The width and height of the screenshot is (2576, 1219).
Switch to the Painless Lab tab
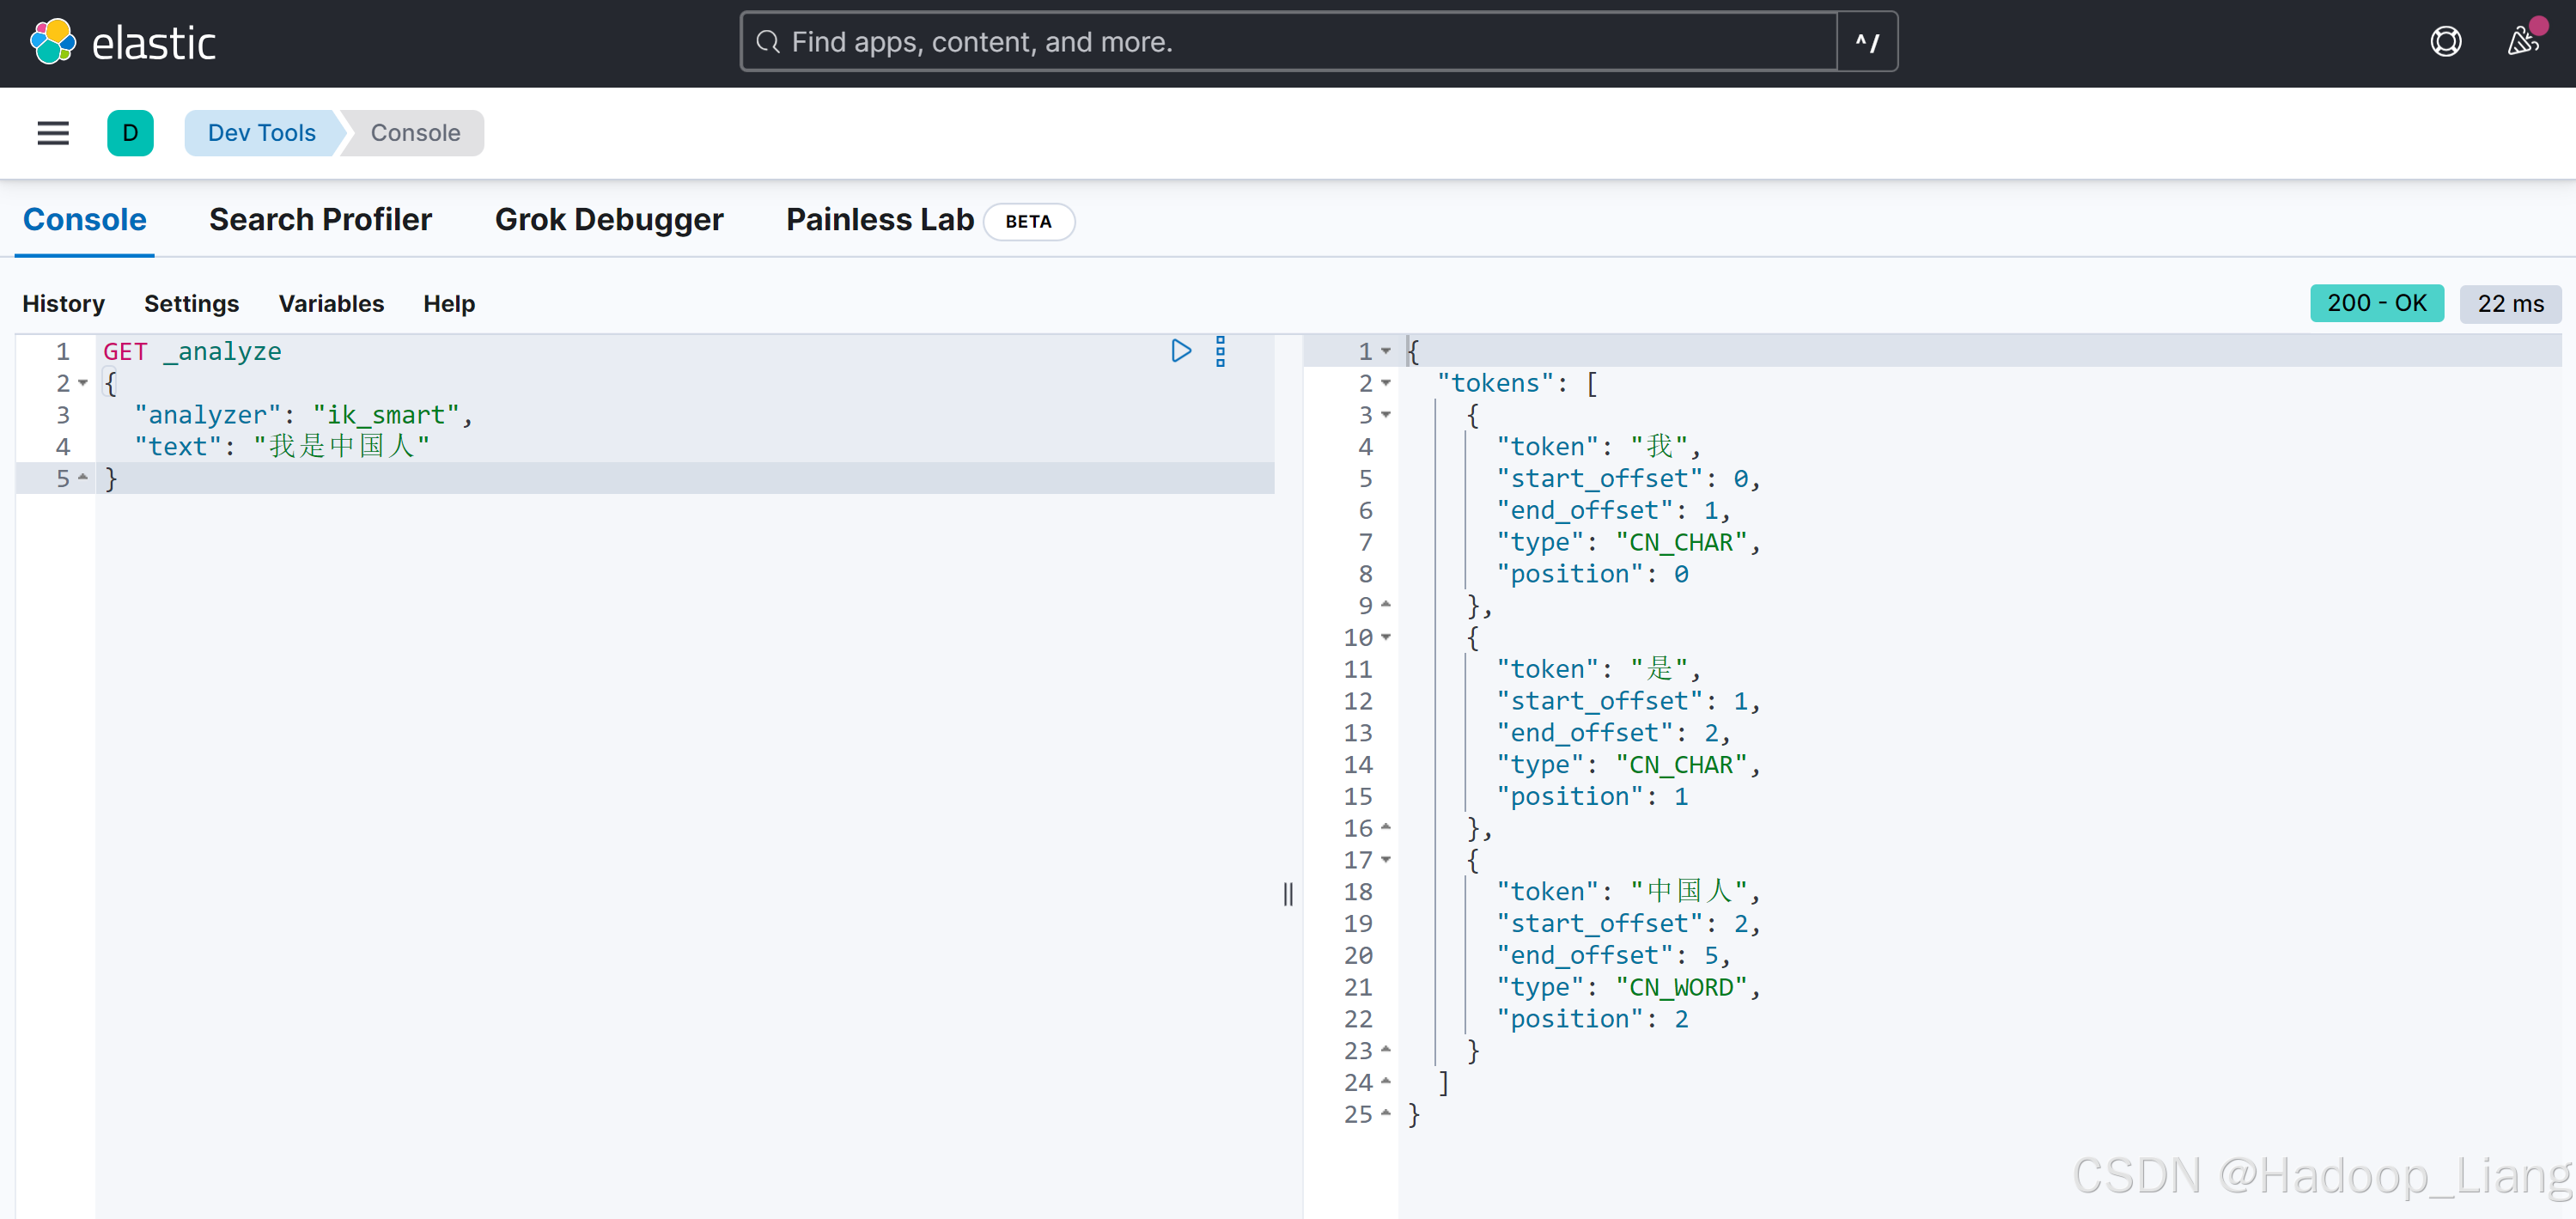[x=879, y=219]
